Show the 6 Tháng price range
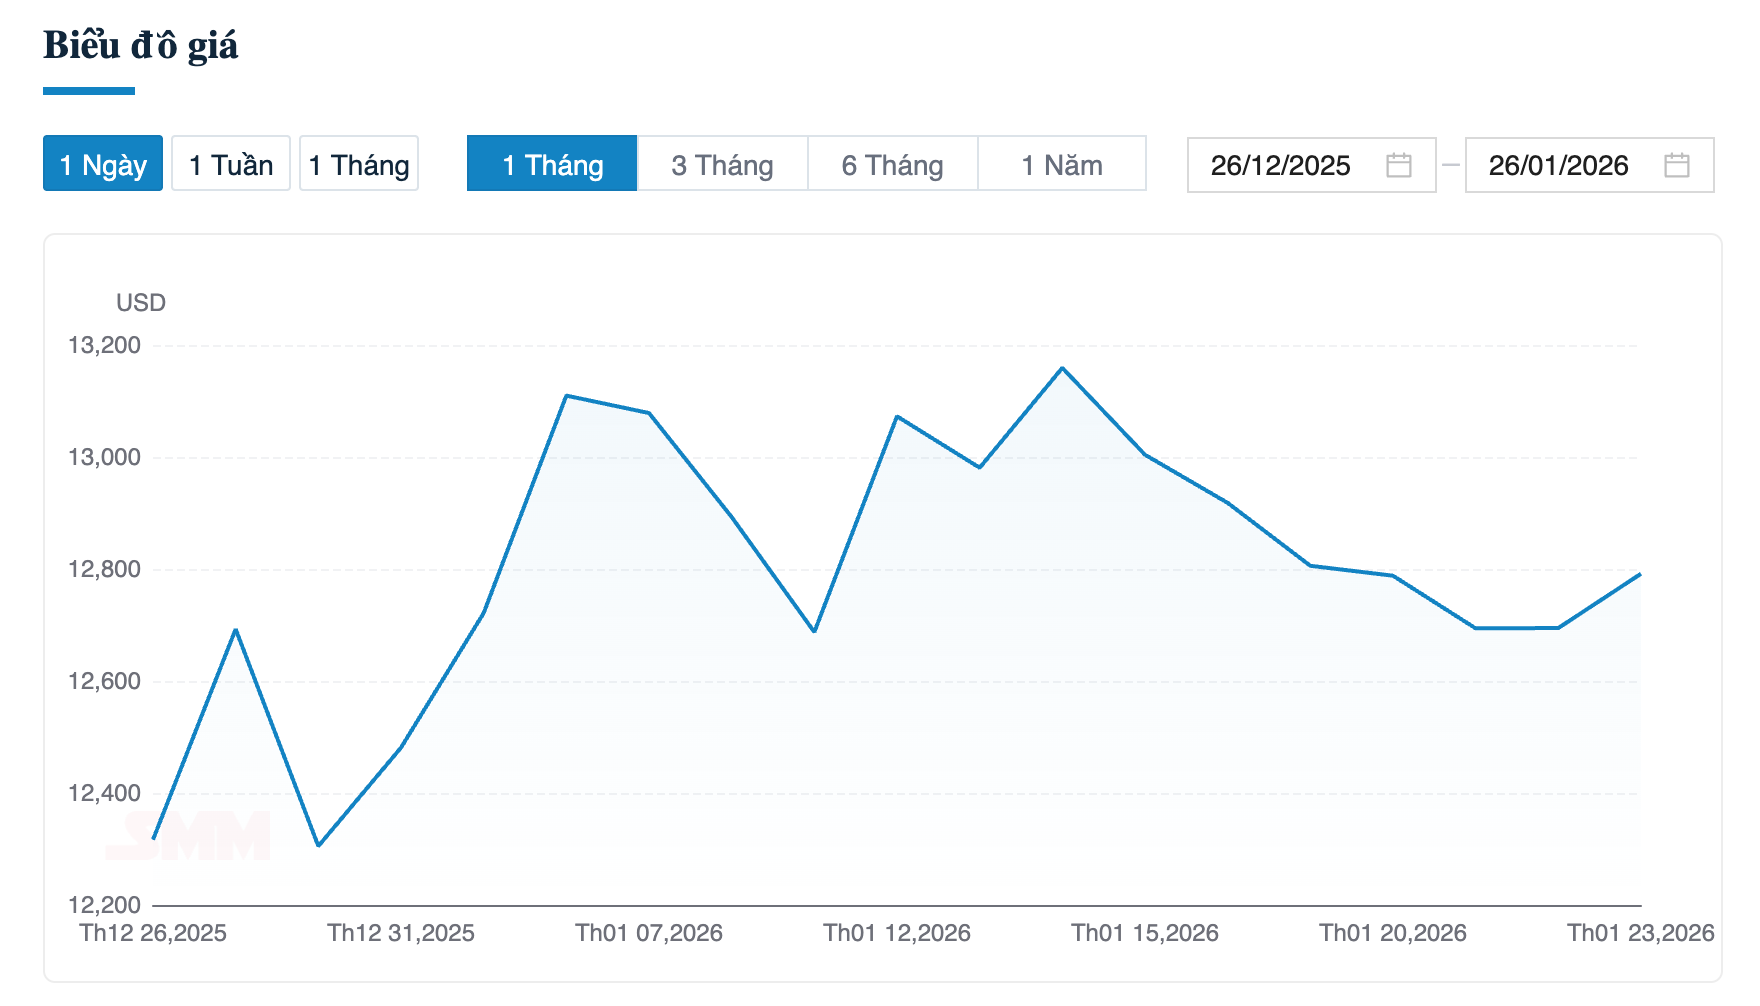 [x=892, y=164]
